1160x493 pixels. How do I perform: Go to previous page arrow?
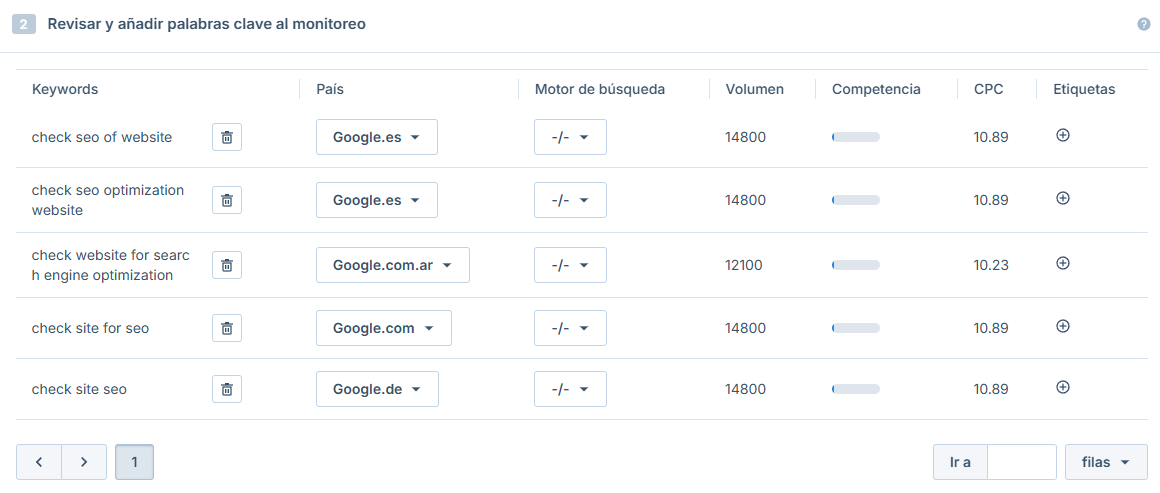tap(38, 462)
